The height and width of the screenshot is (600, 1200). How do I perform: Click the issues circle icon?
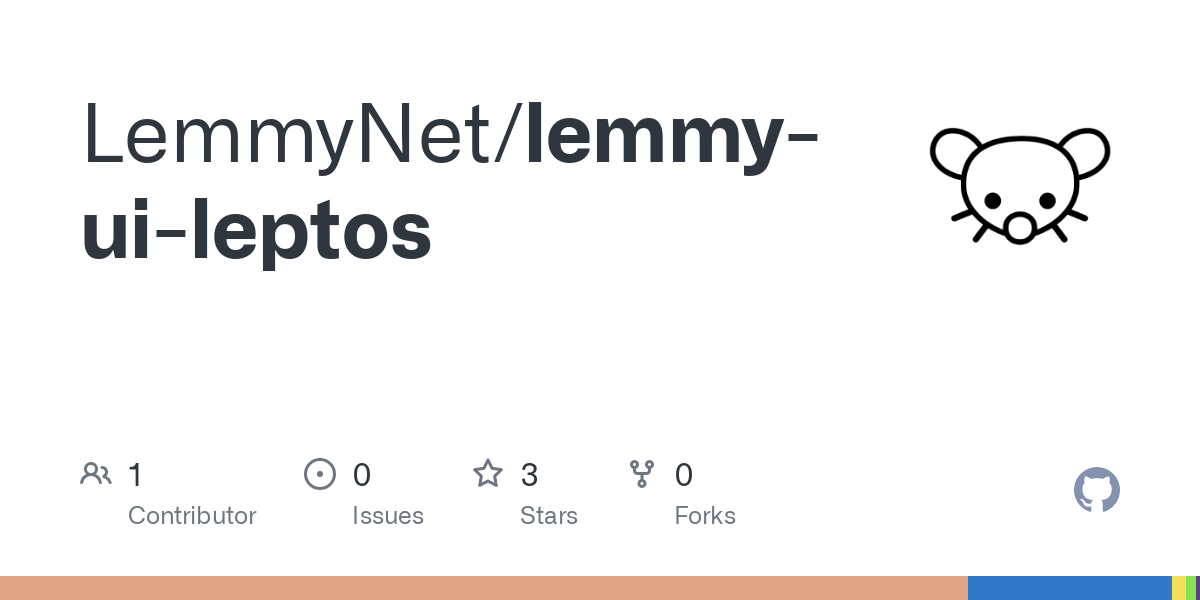(x=320, y=474)
